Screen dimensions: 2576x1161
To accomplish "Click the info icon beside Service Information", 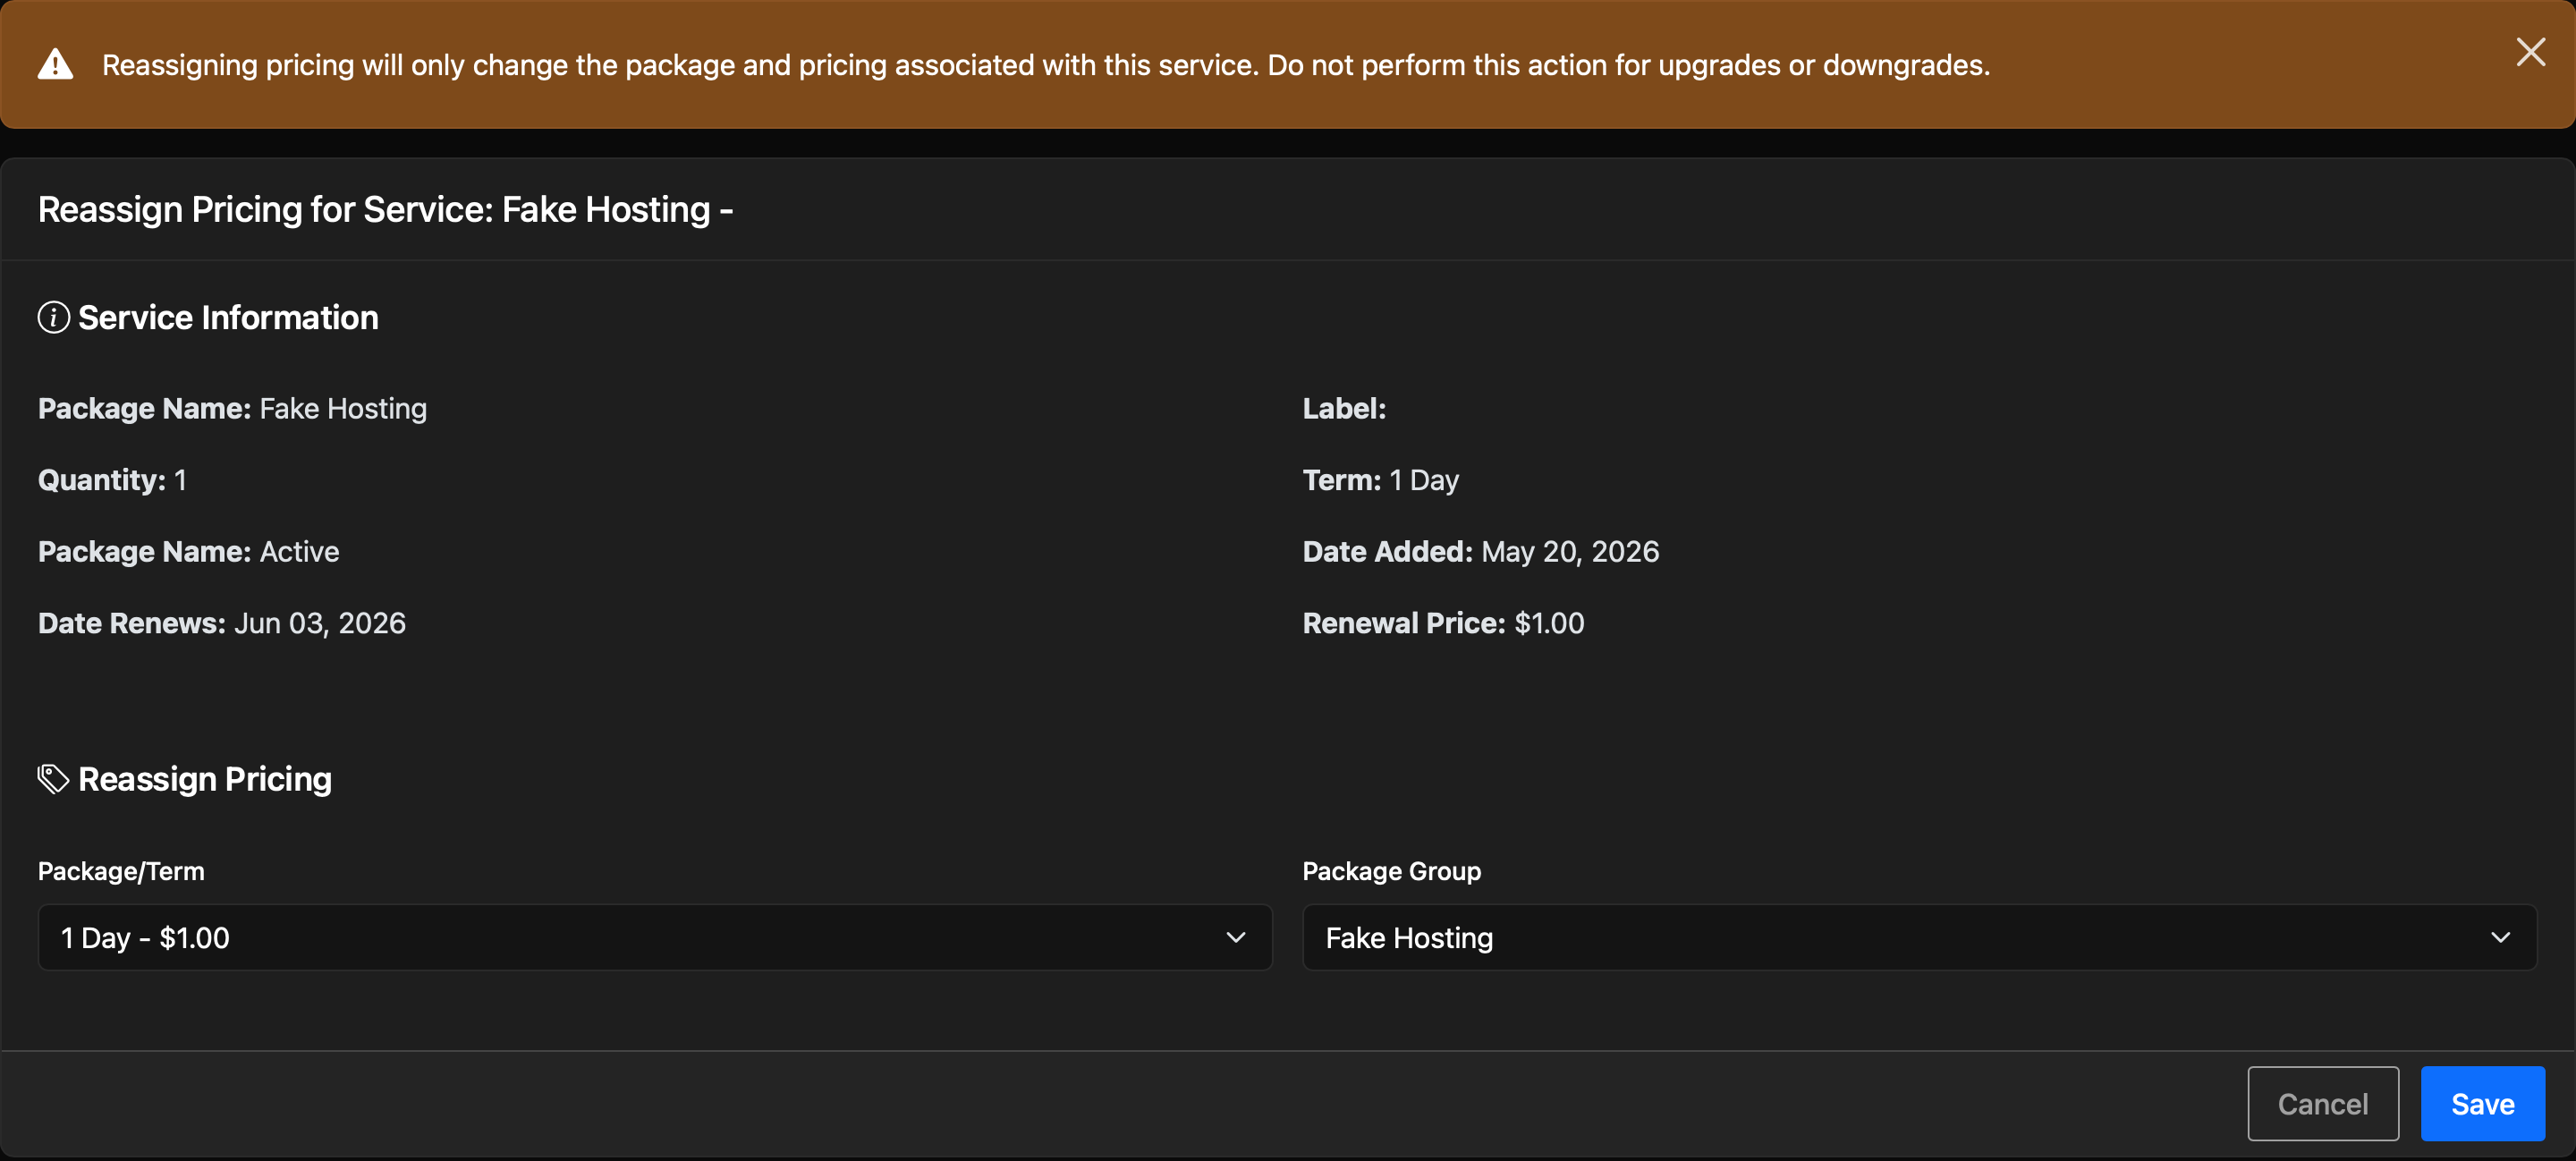I will point(53,318).
